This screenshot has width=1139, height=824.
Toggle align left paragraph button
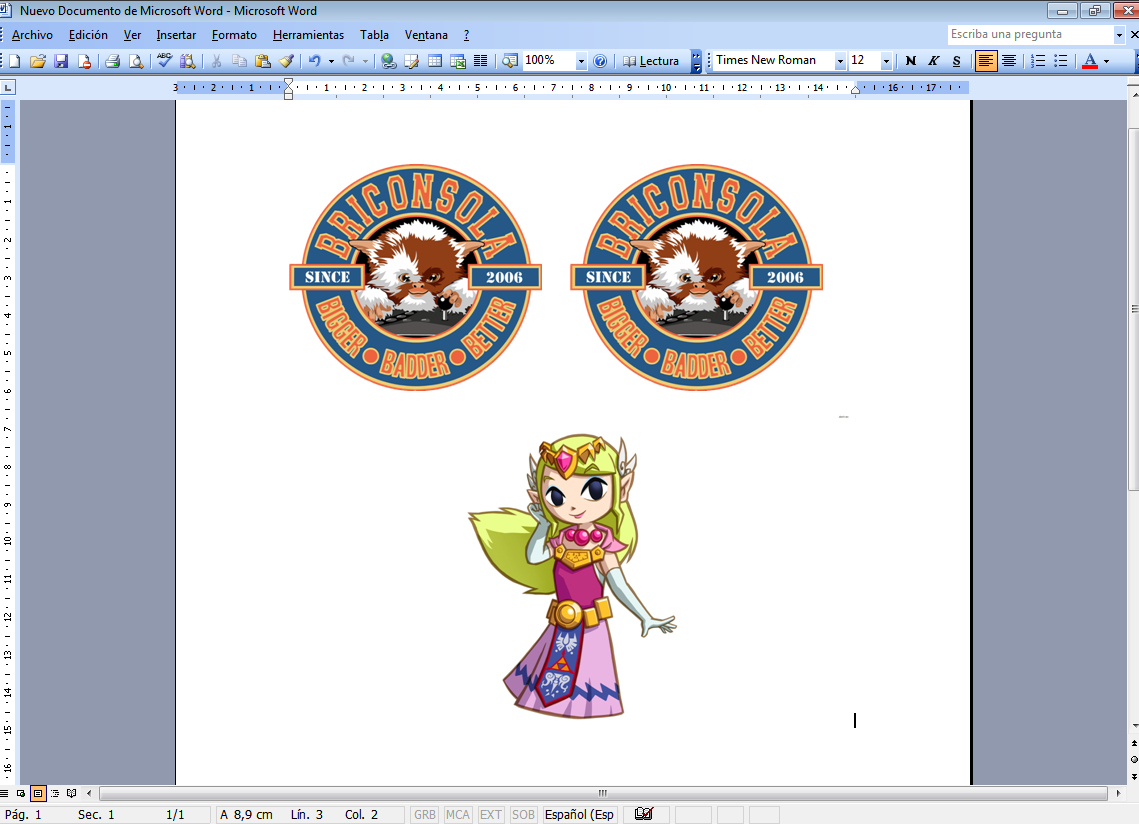(x=986, y=61)
